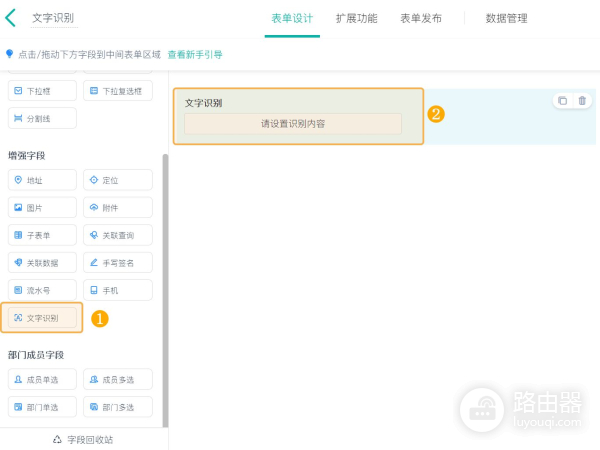Click the lightbulb tip icon

(x=10, y=54)
